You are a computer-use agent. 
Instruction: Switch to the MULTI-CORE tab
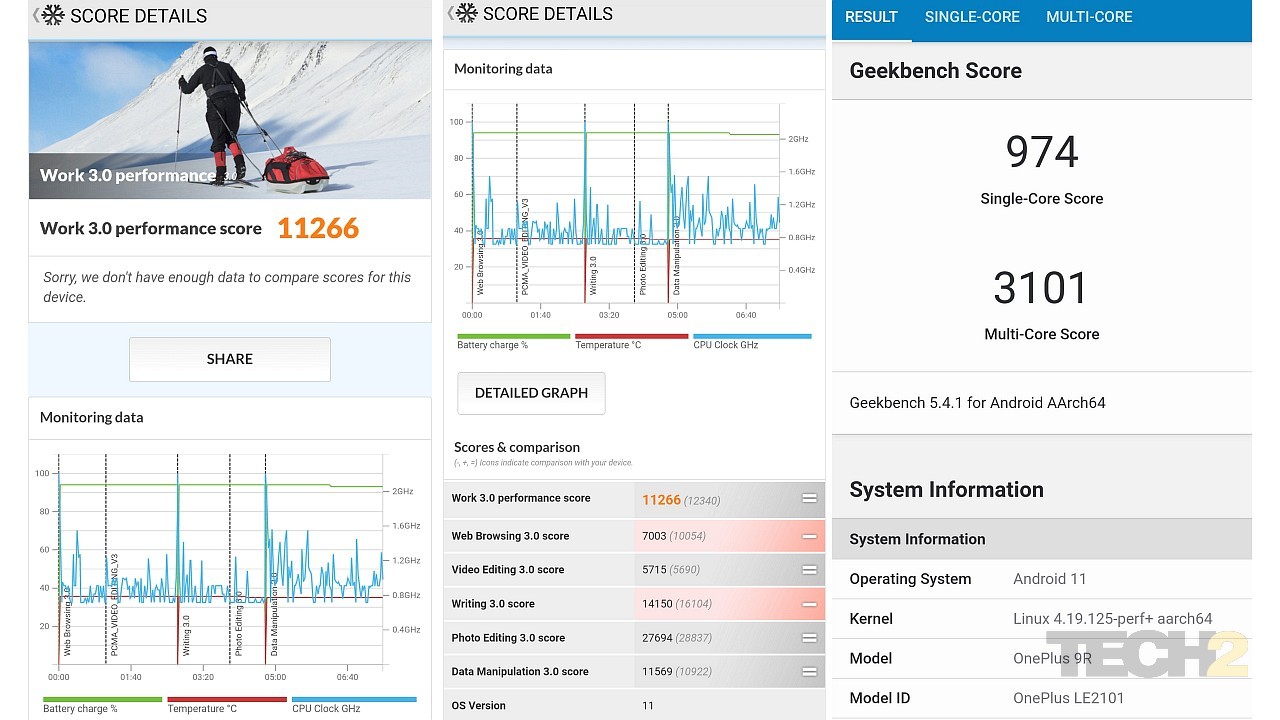click(1089, 17)
